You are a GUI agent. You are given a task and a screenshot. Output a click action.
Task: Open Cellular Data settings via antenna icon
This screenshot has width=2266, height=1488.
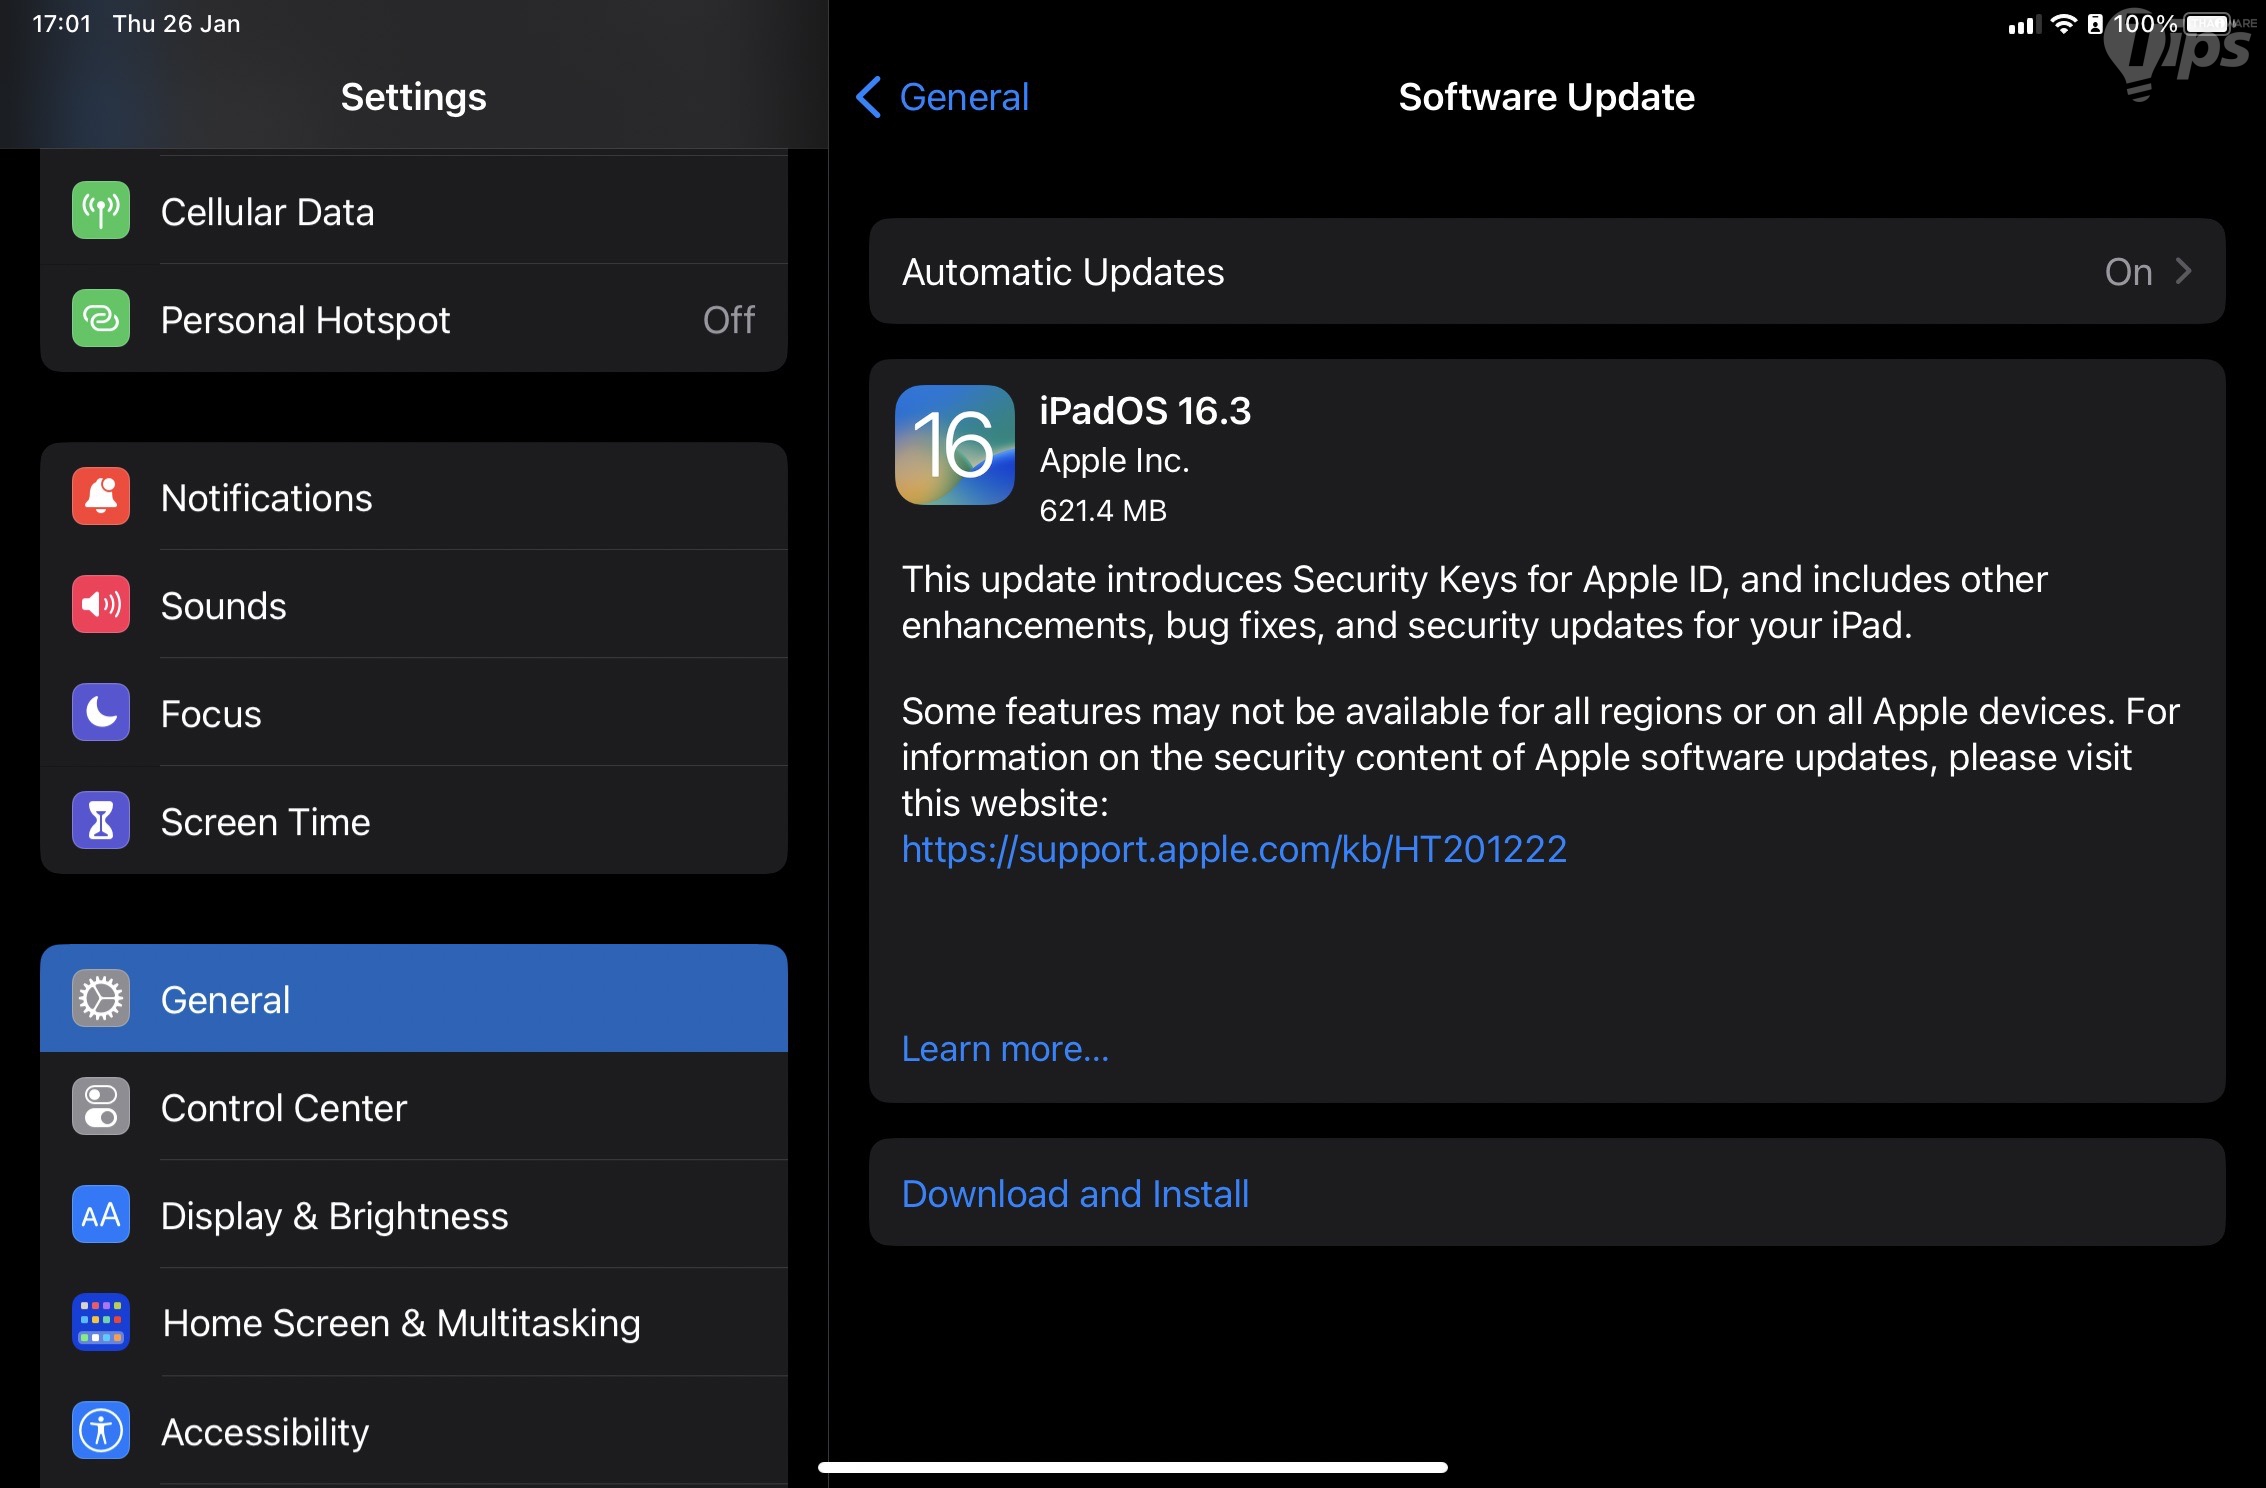click(99, 211)
